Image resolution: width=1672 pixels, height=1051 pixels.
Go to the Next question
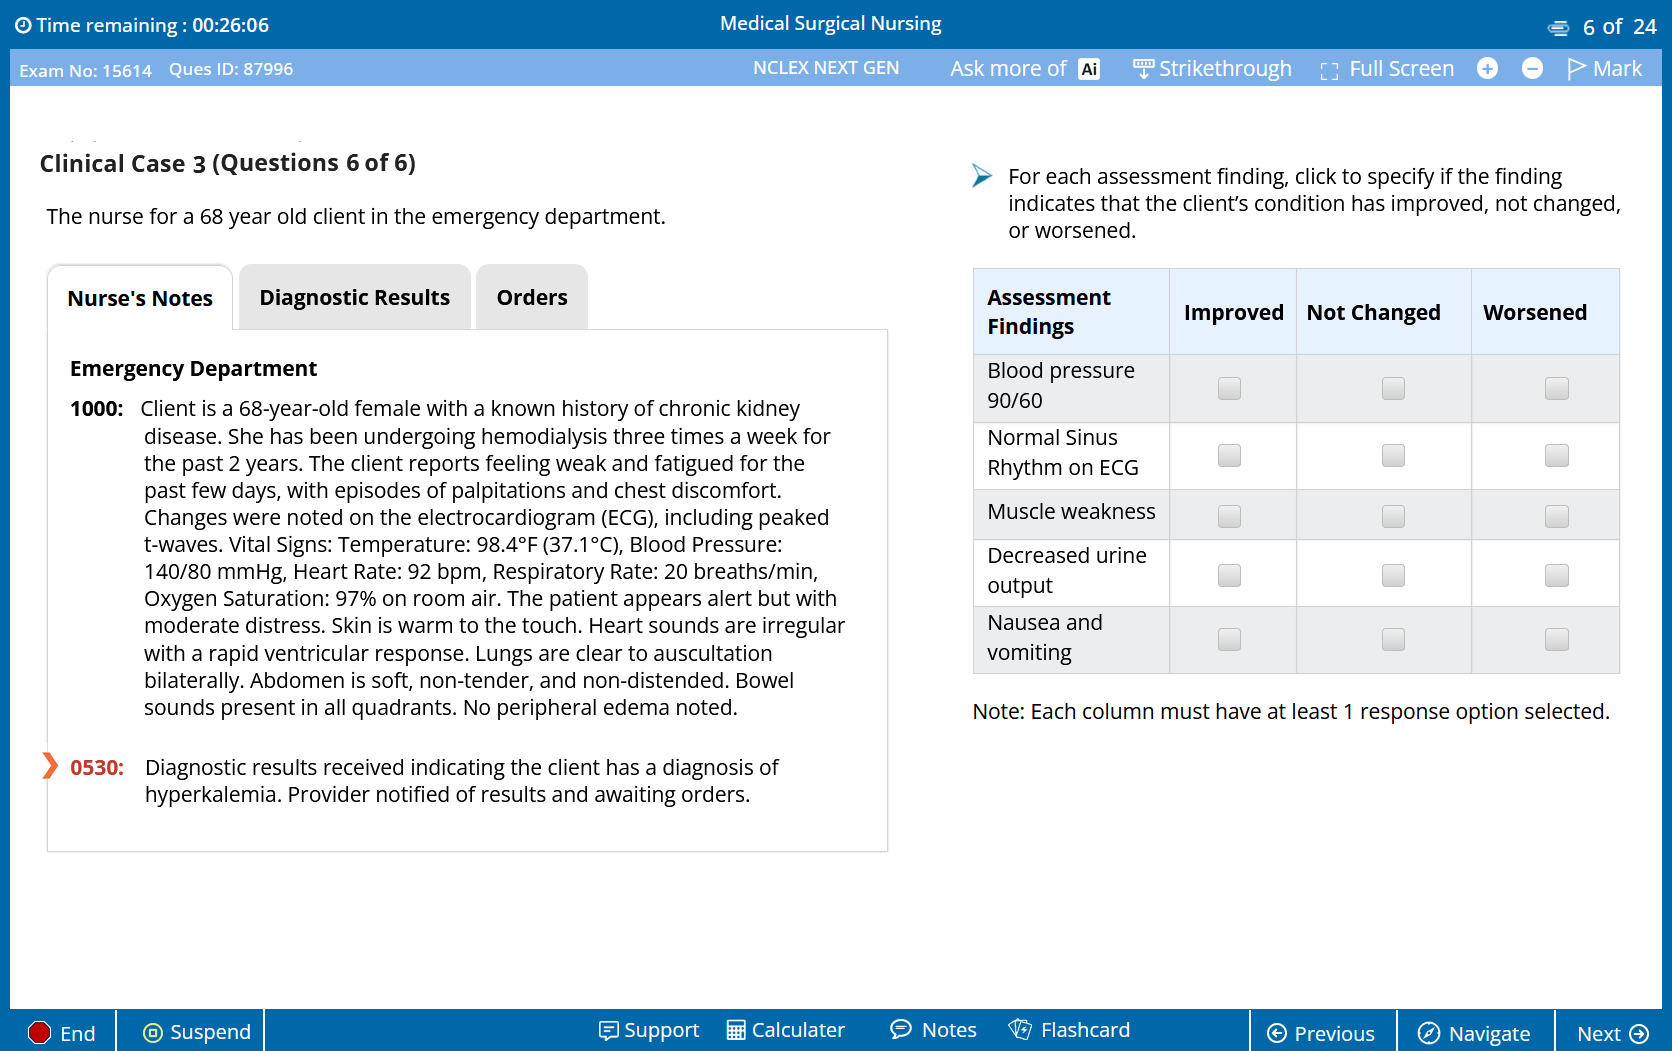pyautogui.click(x=1612, y=1033)
